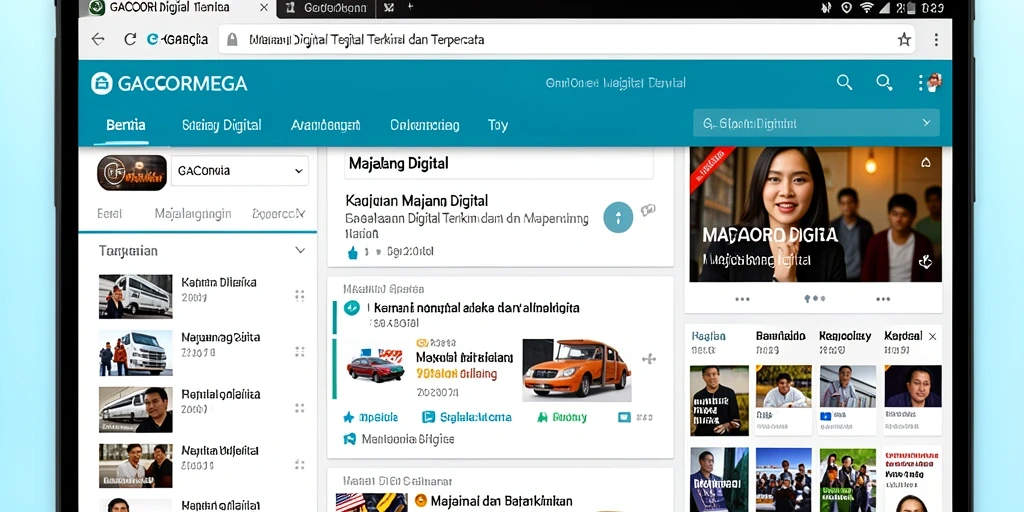Viewport: 1024px width, 512px height.
Task: Expand the Glapria Digintat dropdown in header
Action: (x=816, y=123)
